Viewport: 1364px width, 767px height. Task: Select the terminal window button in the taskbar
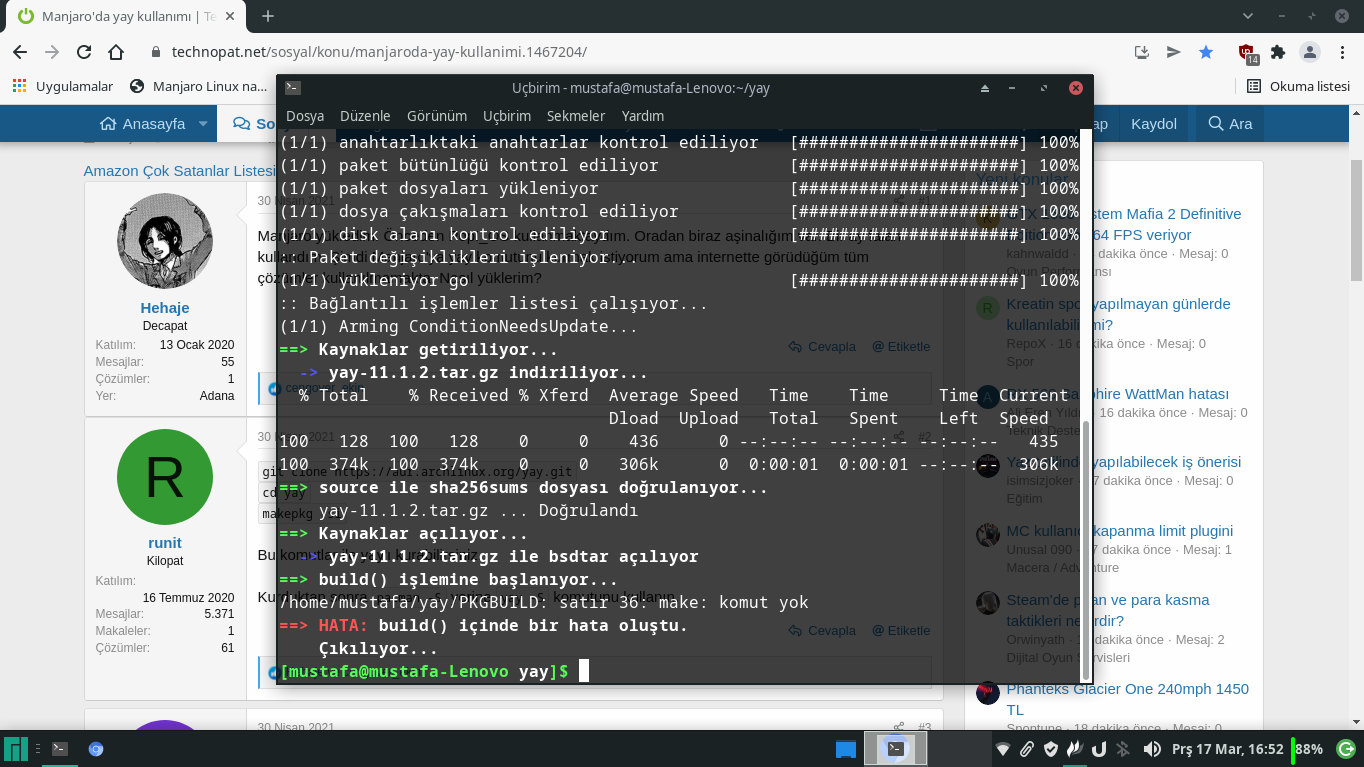(x=896, y=748)
